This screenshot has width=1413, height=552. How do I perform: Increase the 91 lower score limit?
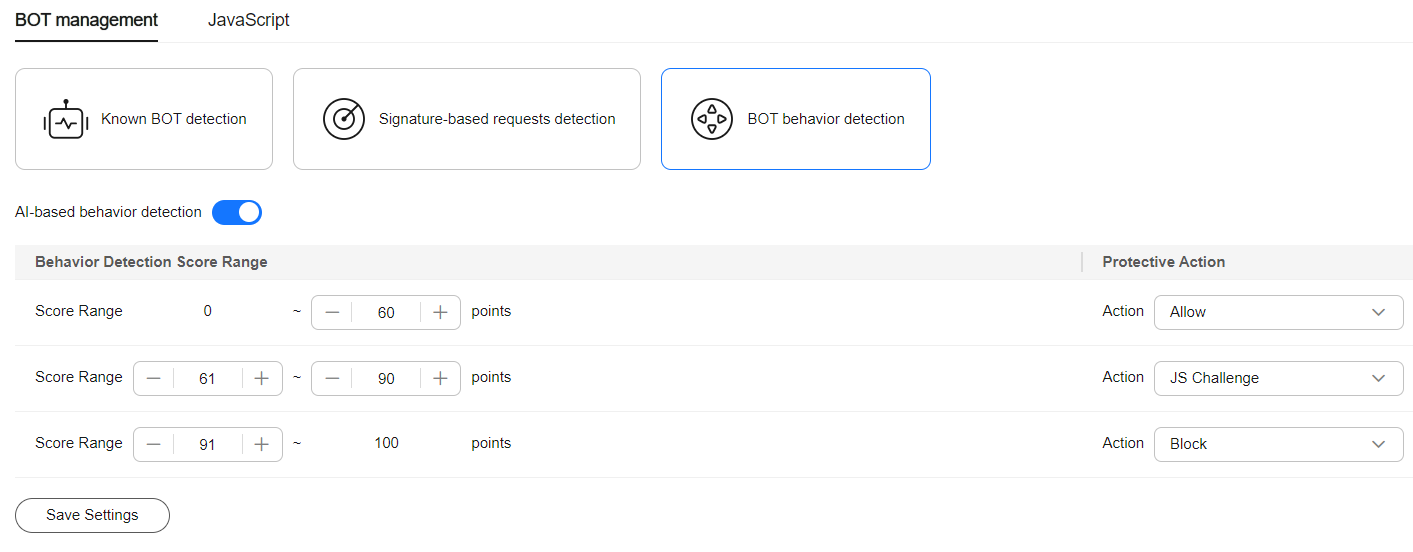point(262,444)
